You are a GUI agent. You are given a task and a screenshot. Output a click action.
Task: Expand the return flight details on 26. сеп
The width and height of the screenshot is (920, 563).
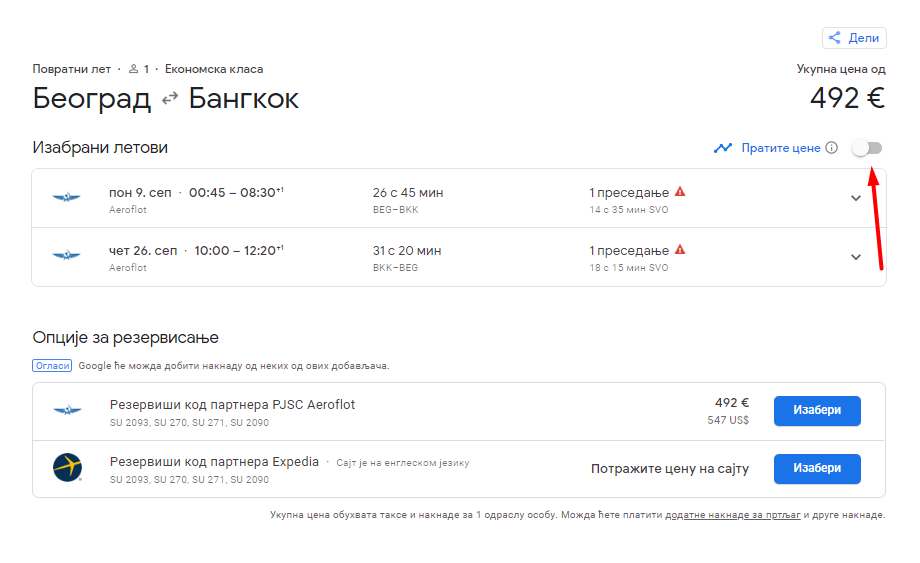click(x=856, y=257)
